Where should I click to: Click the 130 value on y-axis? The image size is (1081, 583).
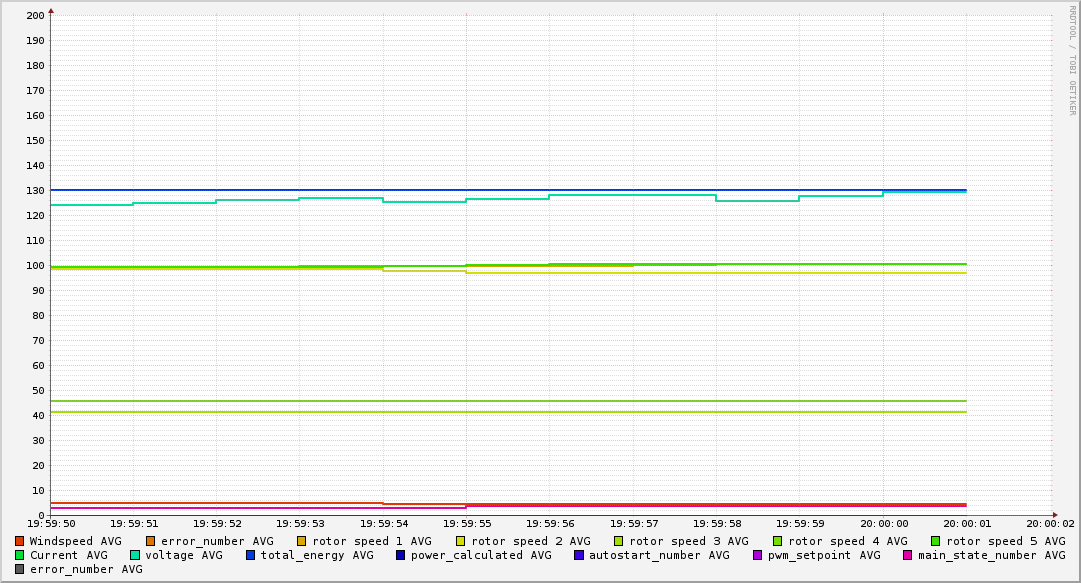[35, 191]
